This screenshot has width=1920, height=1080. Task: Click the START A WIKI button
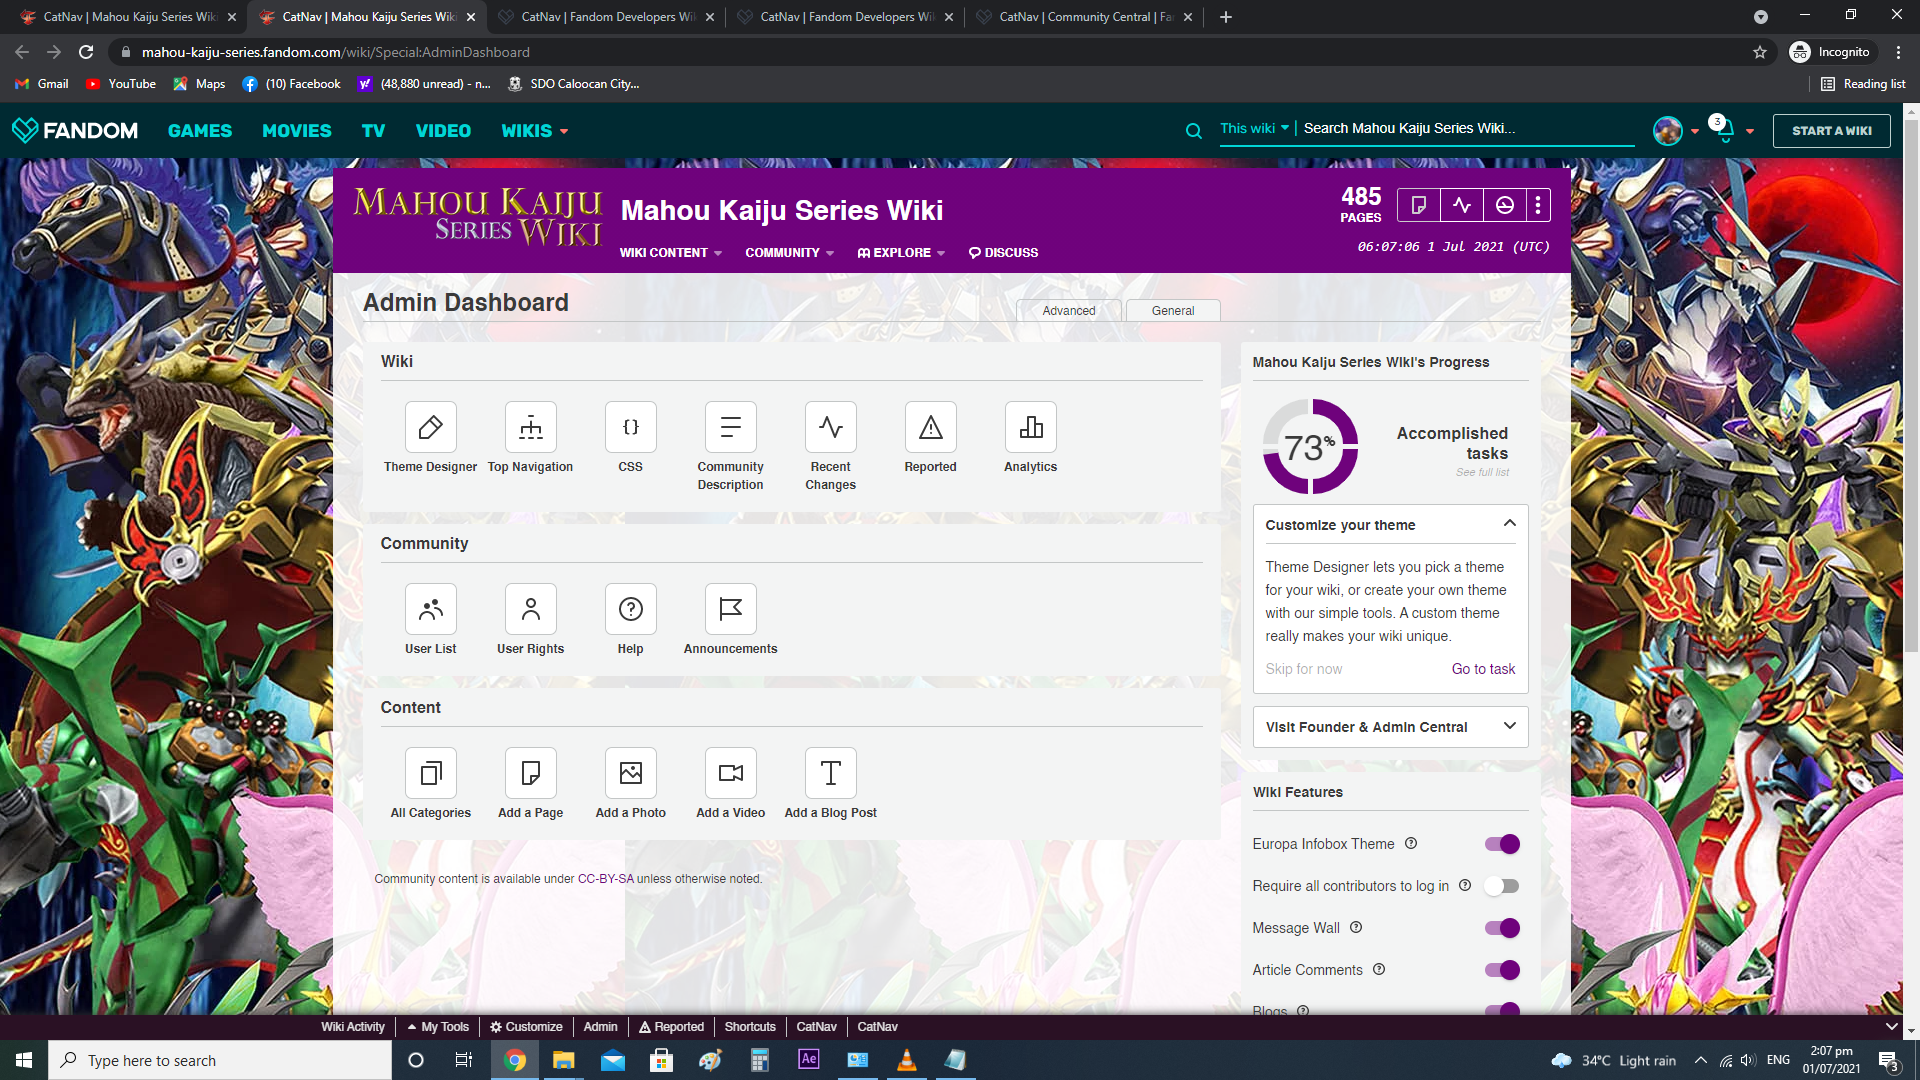click(x=1831, y=131)
